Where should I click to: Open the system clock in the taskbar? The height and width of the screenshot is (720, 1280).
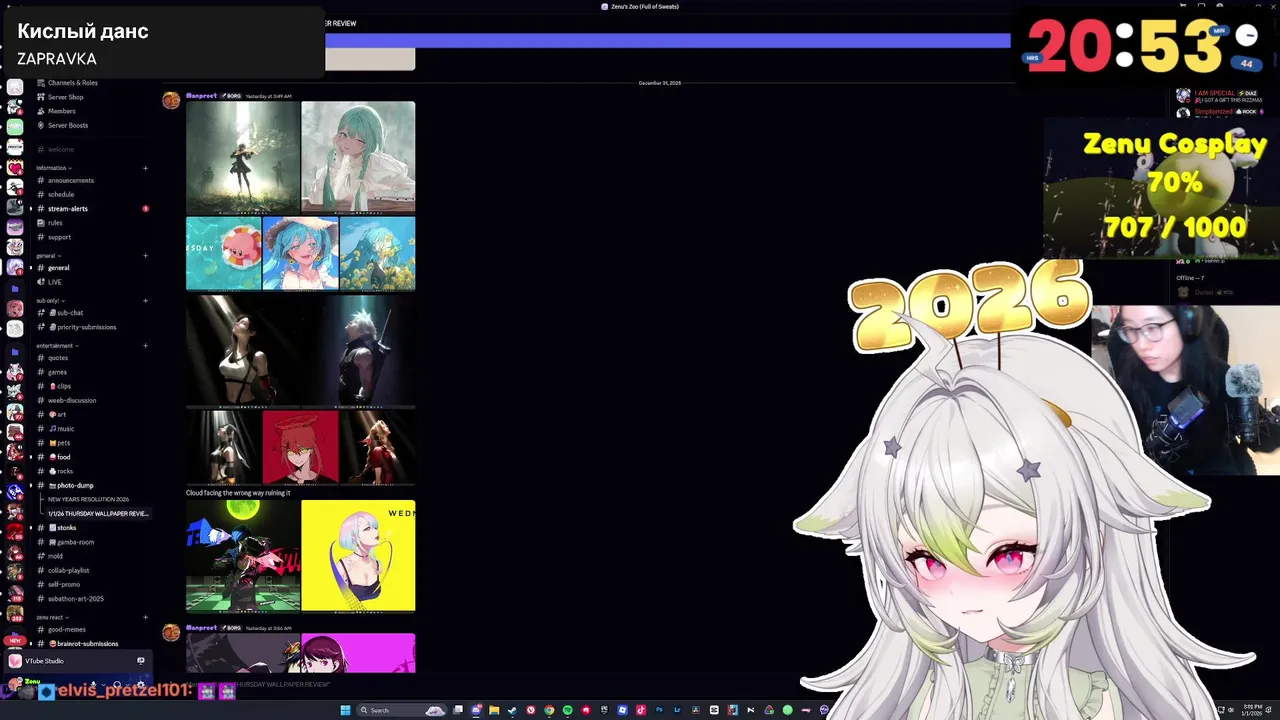(x=1252, y=710)
